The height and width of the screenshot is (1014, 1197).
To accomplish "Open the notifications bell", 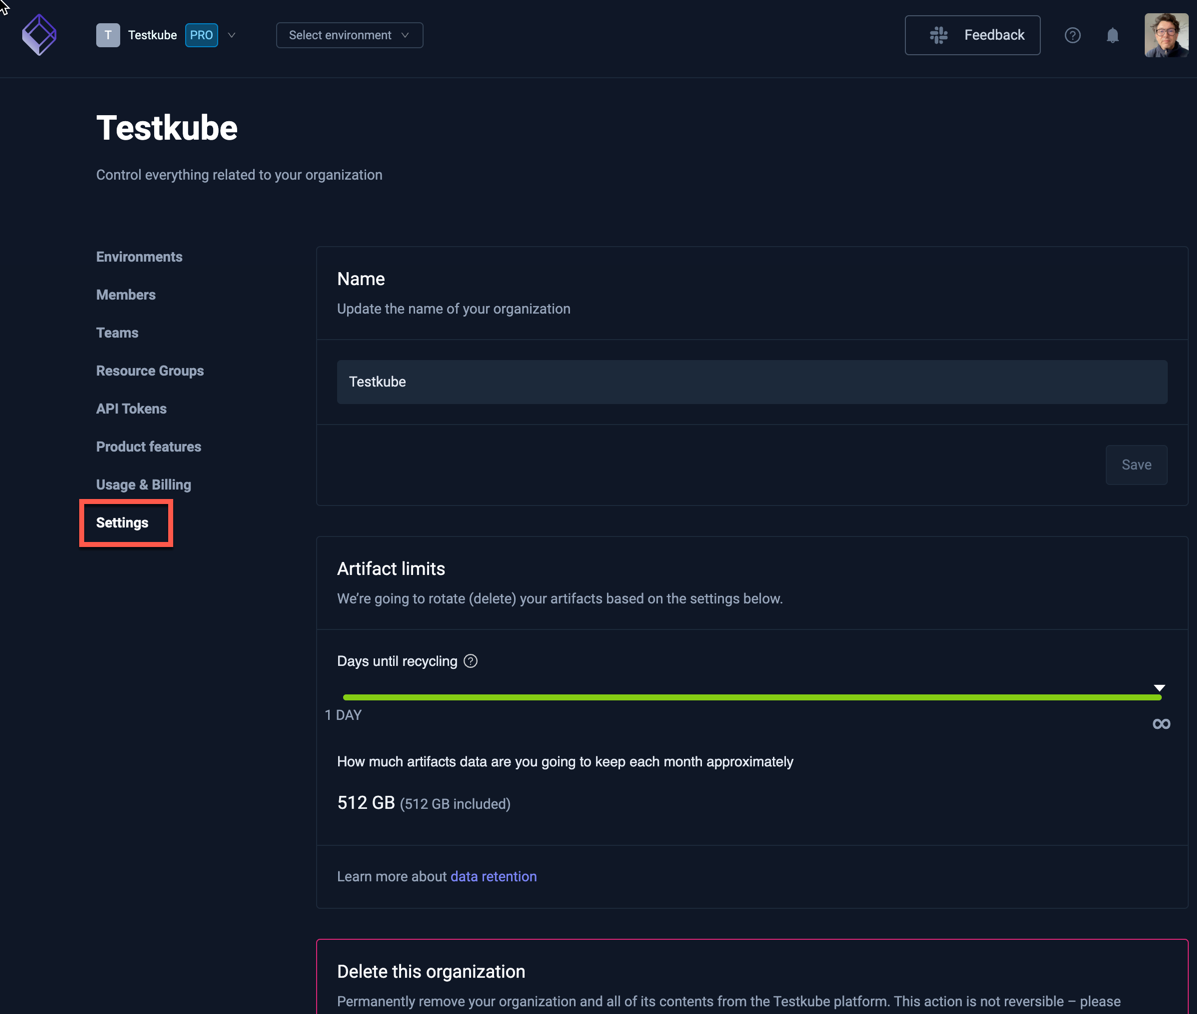I will coord(1112,35).
